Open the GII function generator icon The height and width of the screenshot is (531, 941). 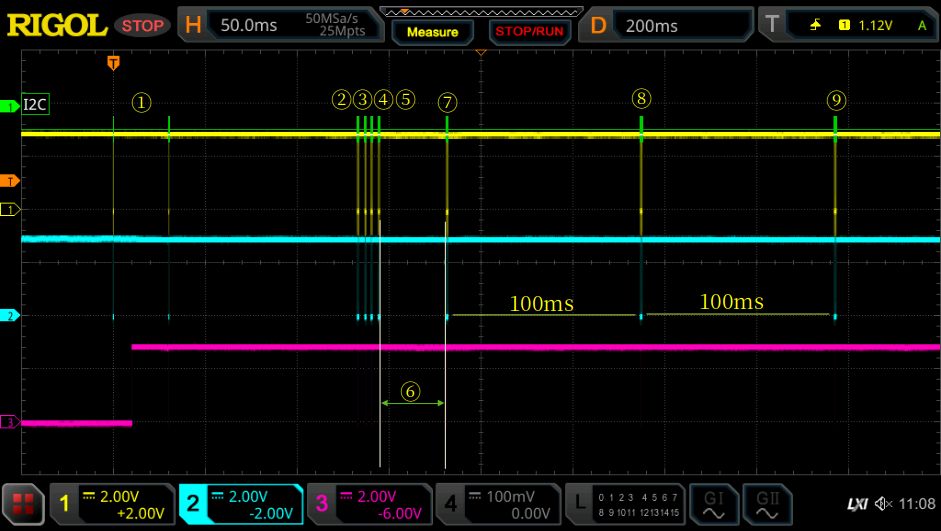tap(768, 503)
